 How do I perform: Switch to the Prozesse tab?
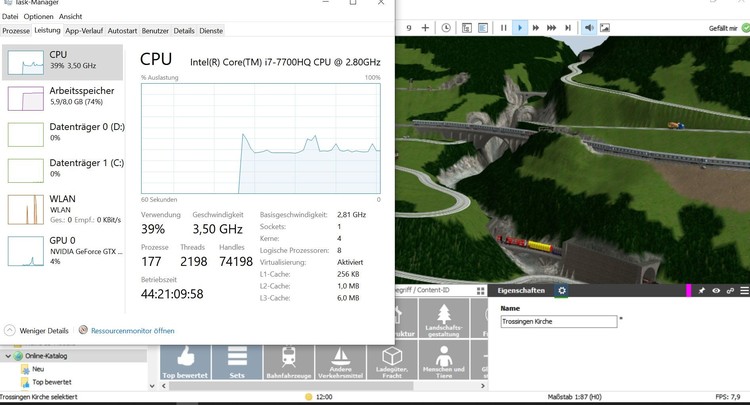point(16,31)
